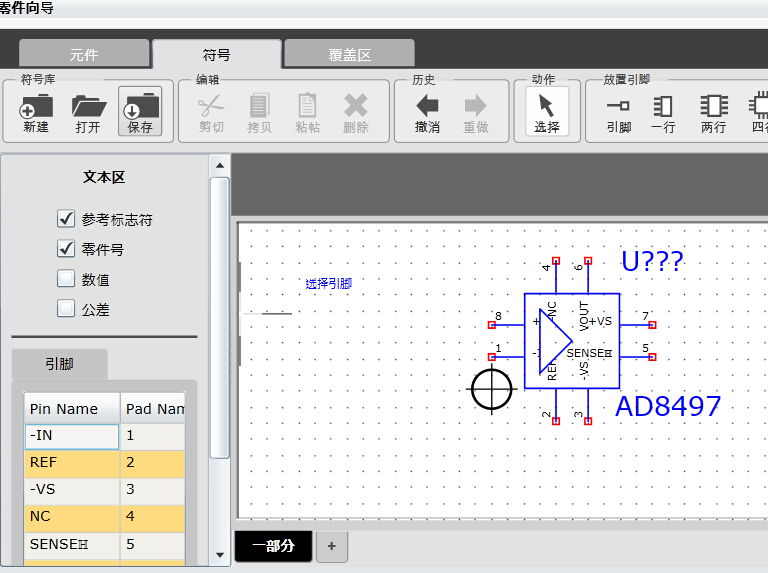Uncheck the 零件号 checkbox
Image resolution: width=768 pixels, height=573 pixels.
[x=66, y=249]
